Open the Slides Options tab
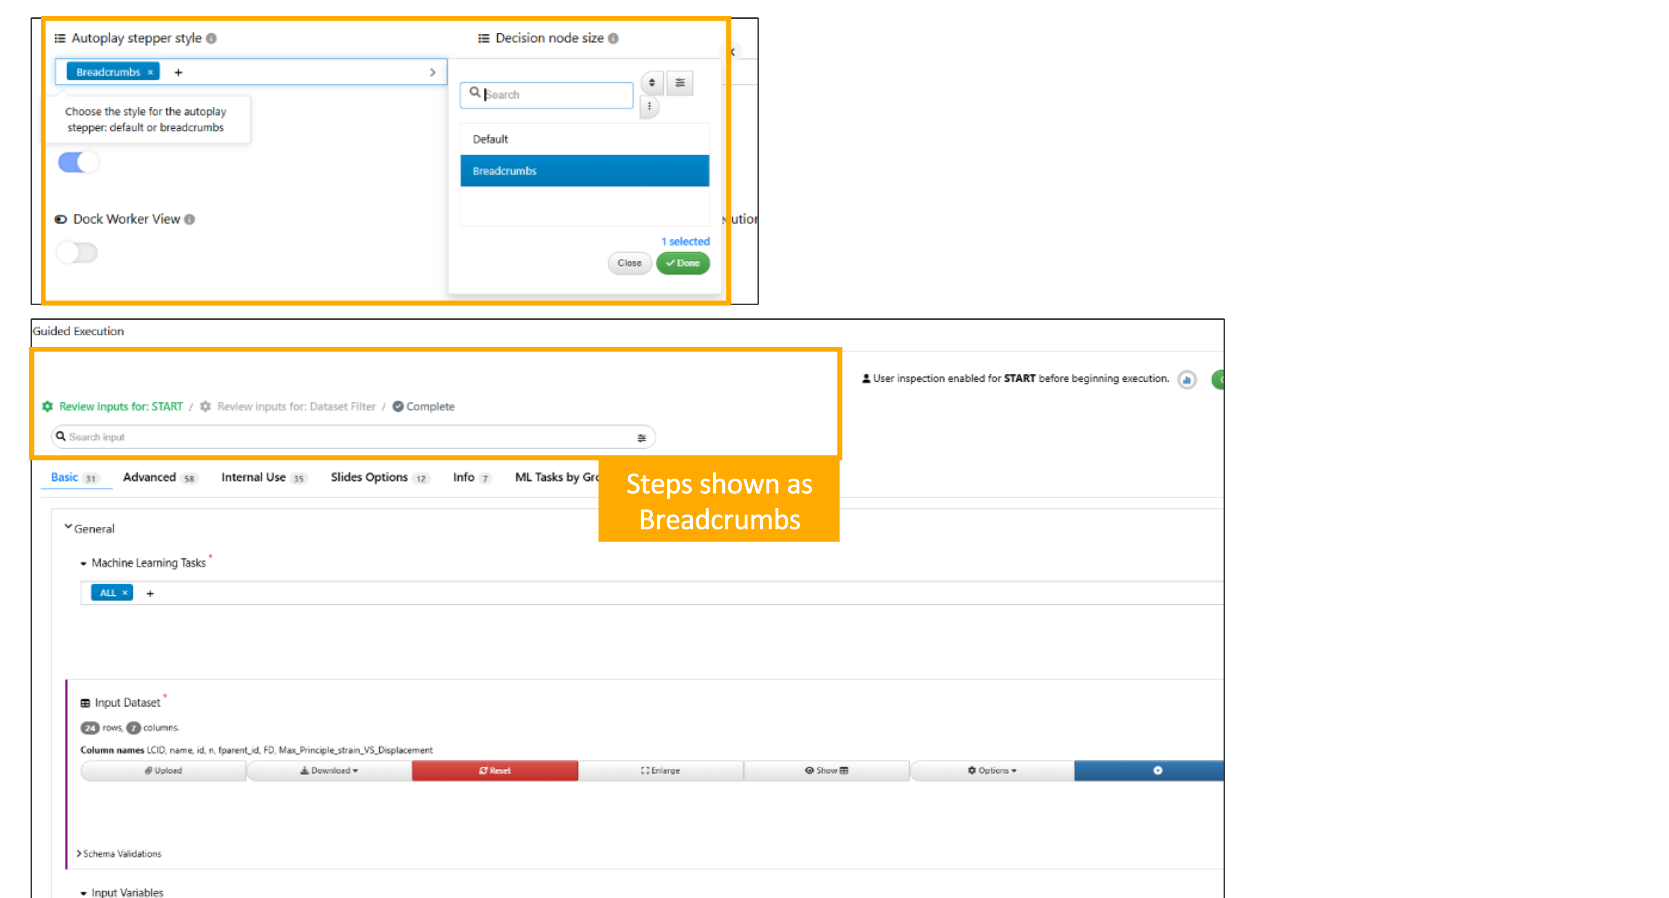 pos(369,478)
